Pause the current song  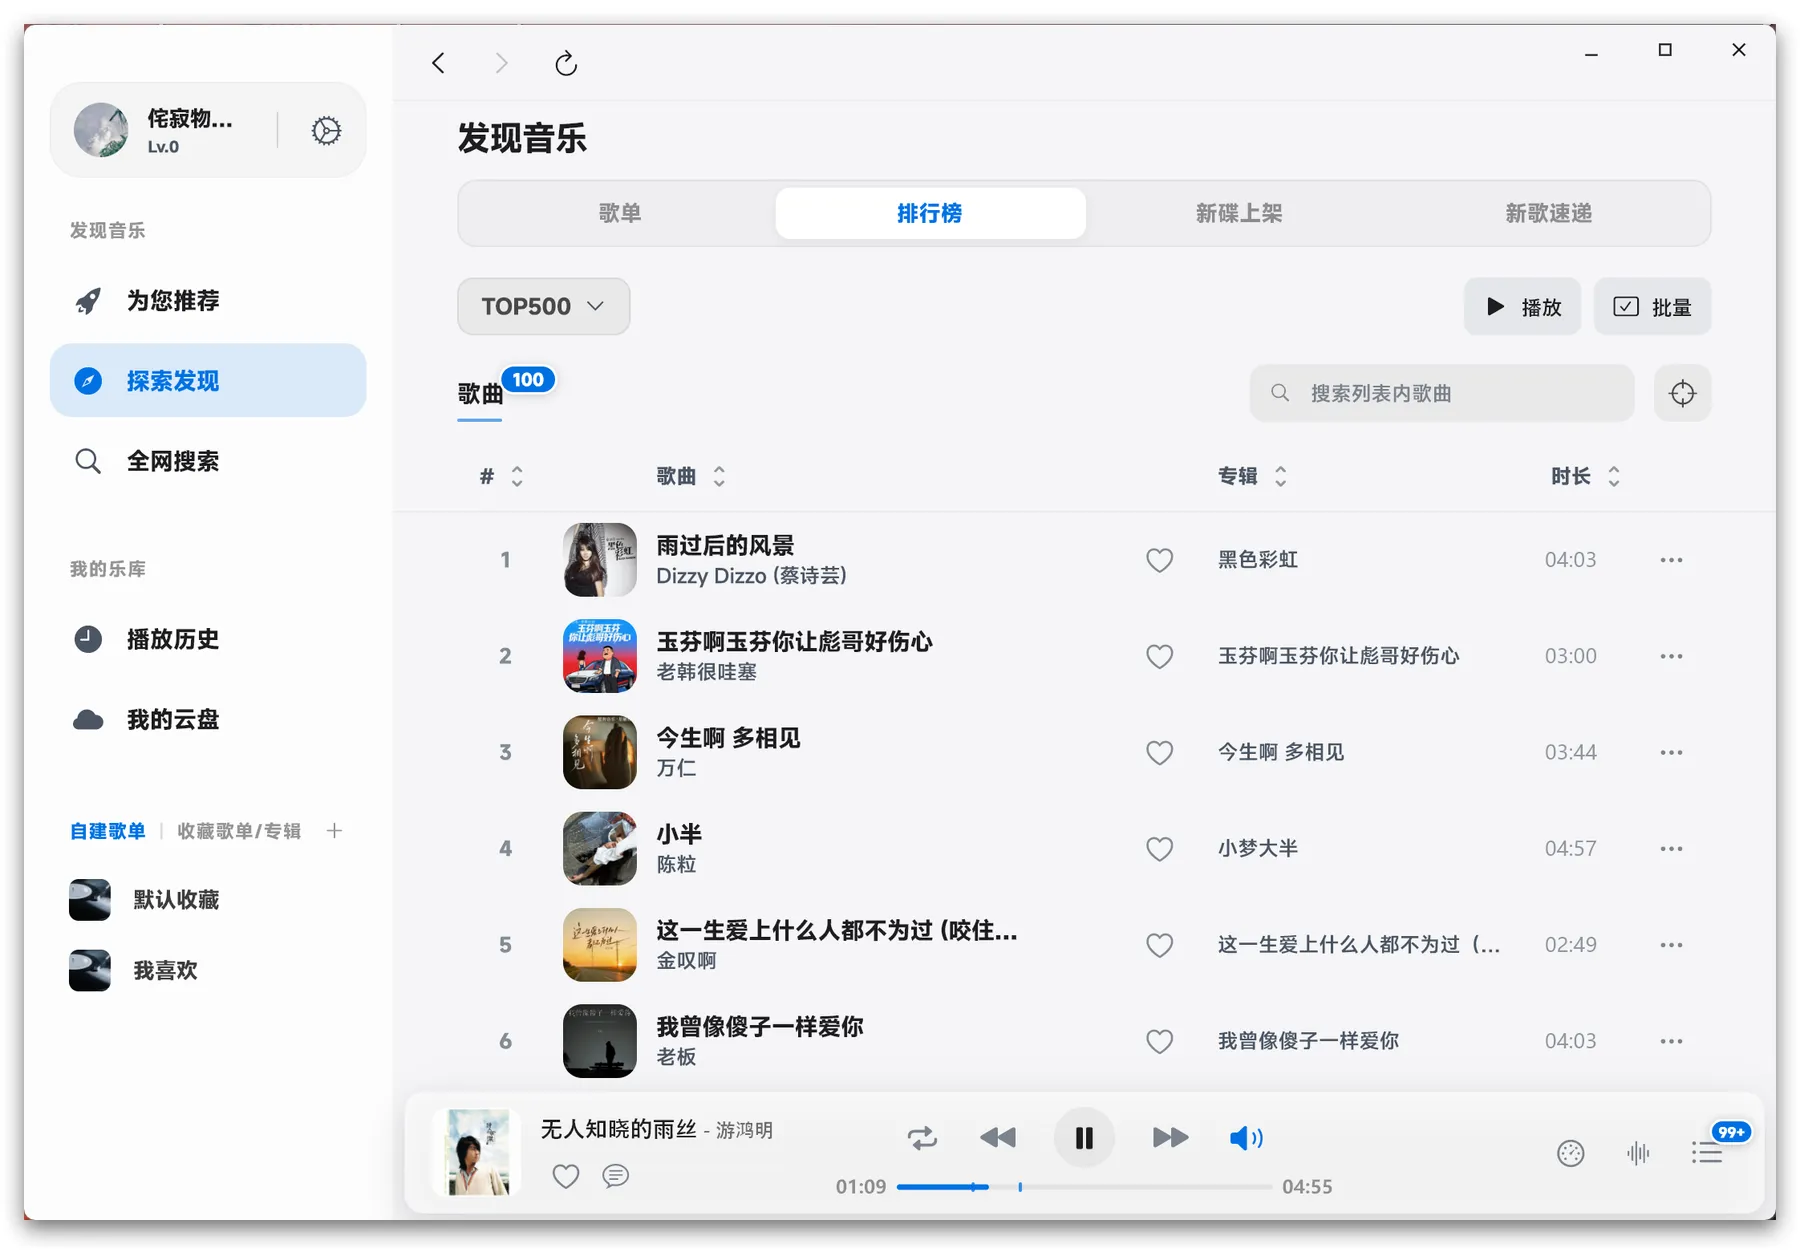(1084, 1138)
